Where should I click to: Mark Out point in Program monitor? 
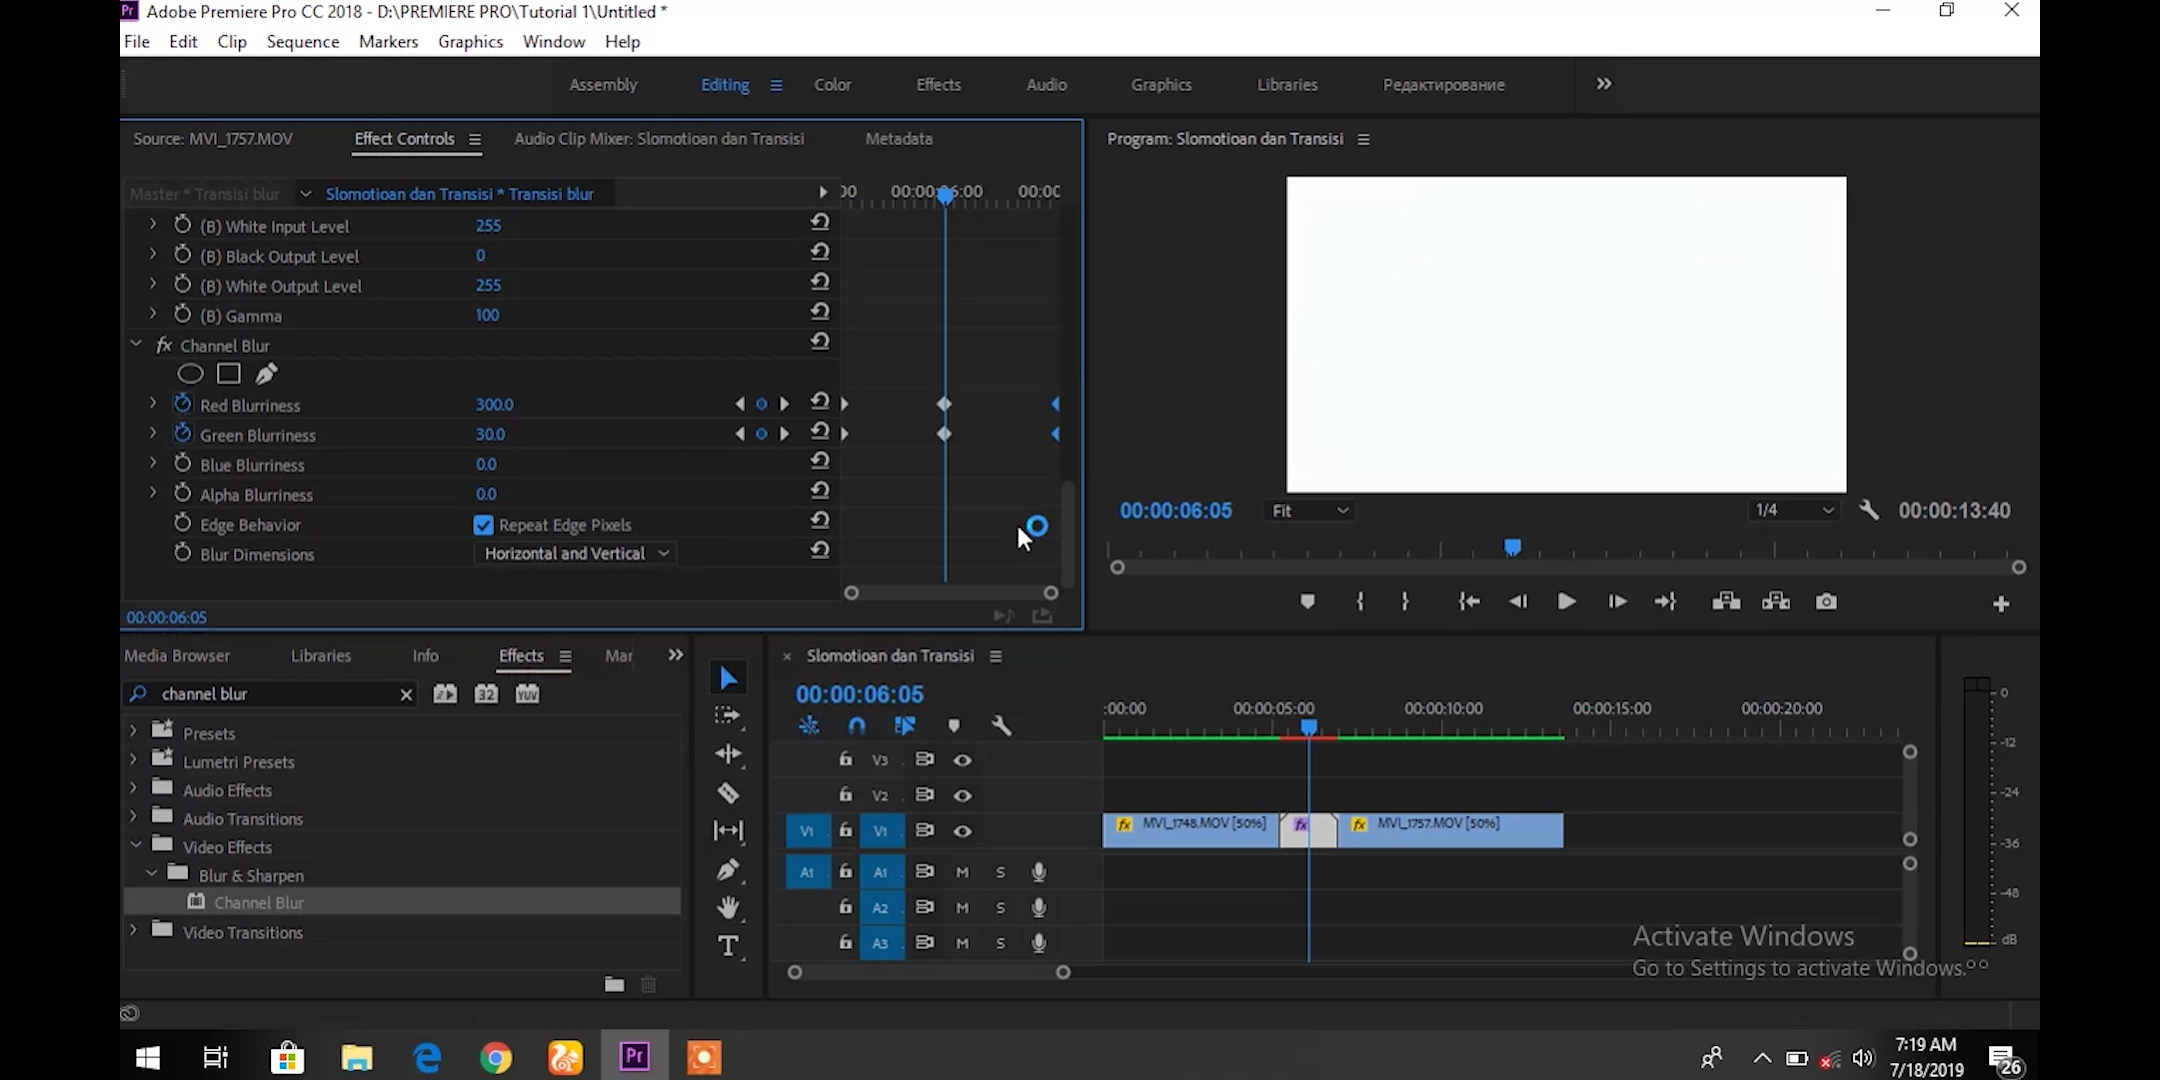click(x=1405, y=602)
